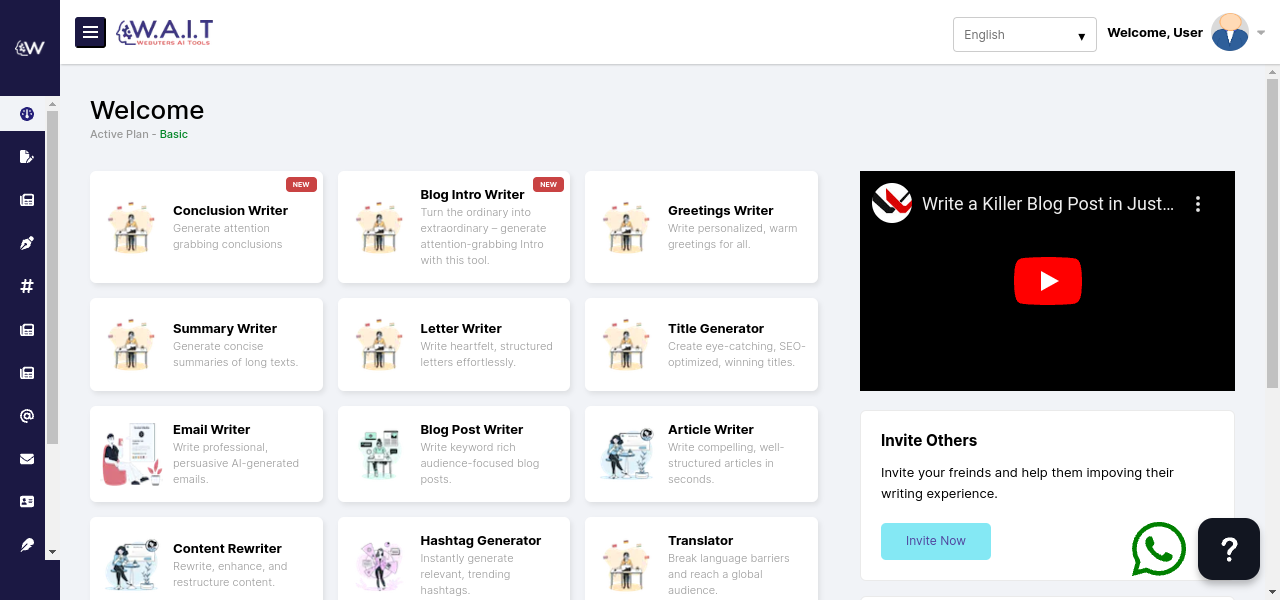Play the Killer Blog Post video
This screenshot has height=600, width=1280.
coord(1047,281)
